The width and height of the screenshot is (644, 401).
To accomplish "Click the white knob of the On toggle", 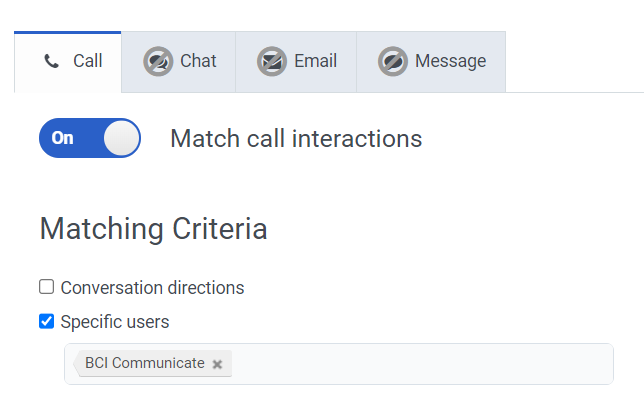I will tap(121, 138).
